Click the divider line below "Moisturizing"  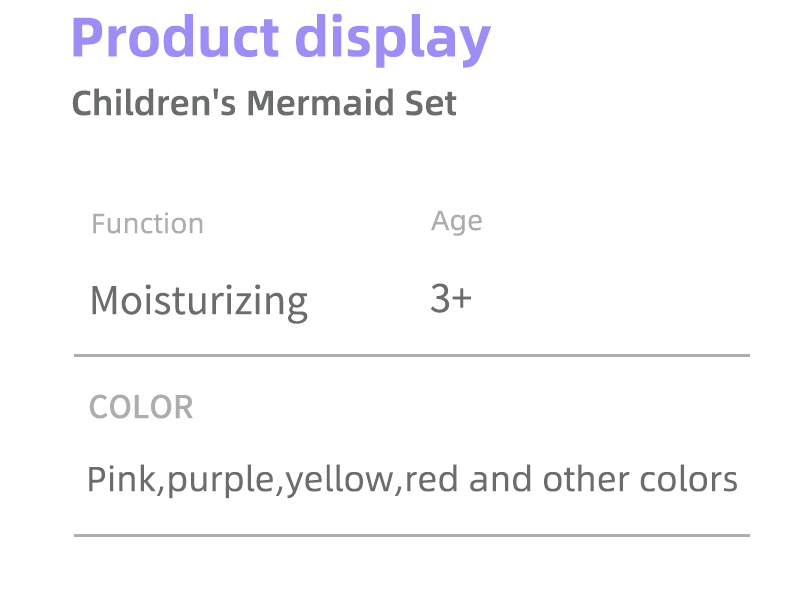pos(411,355)
